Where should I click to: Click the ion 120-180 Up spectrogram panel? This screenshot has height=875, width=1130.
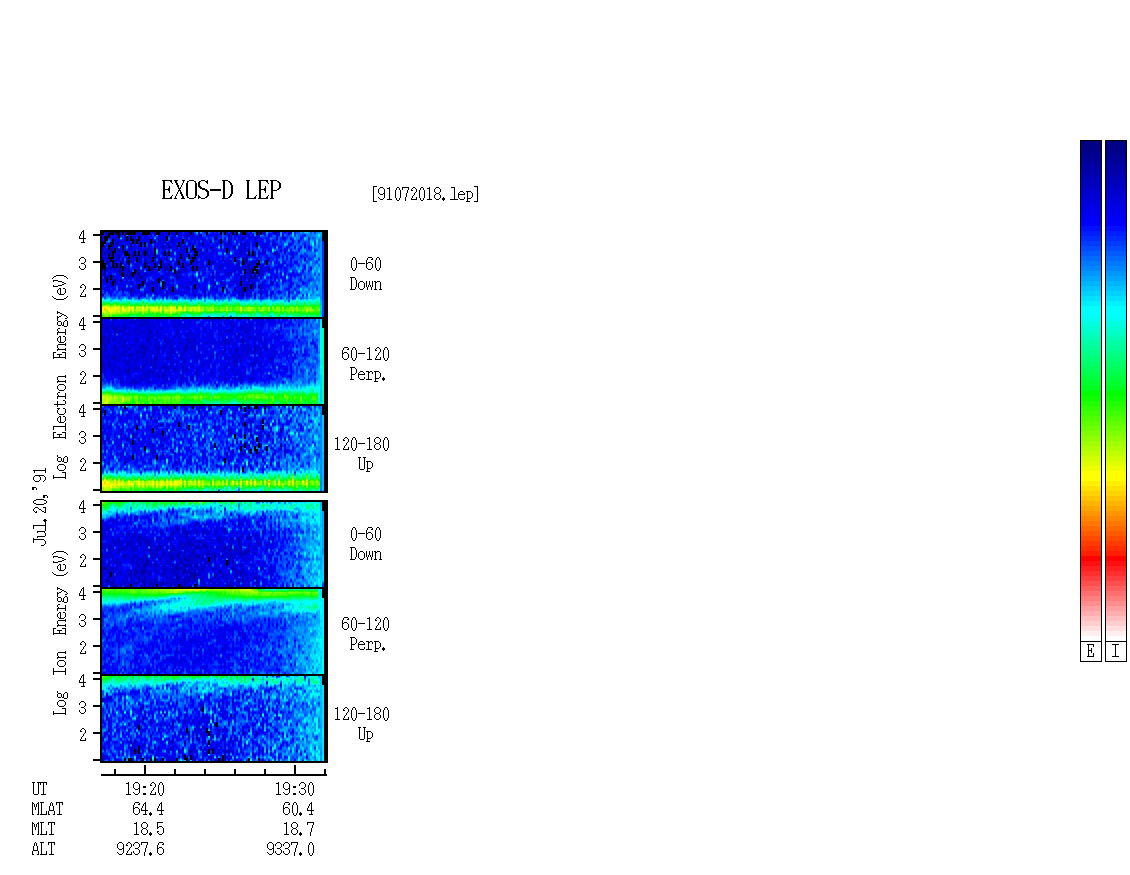[x=214, y=719]
